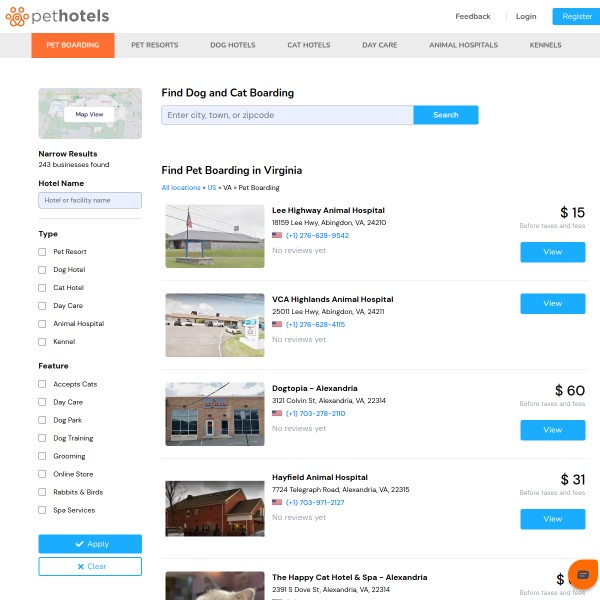View VCA Highlands Animal Hospital listing
This screenshot has width=600, height=600.
[553, 303]
